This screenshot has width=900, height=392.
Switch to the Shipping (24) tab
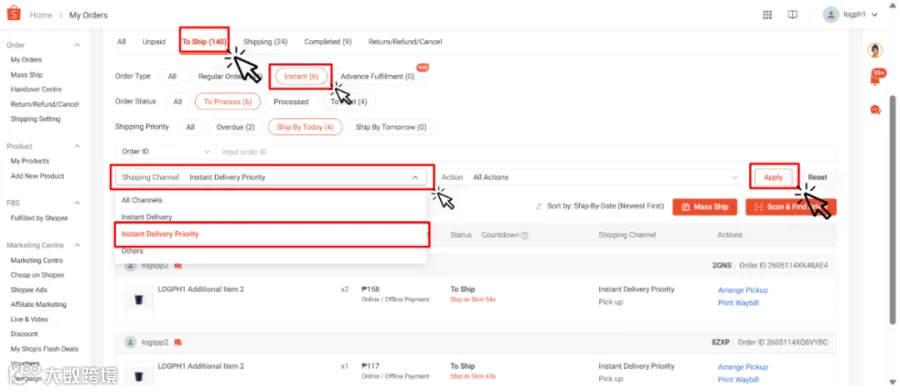tap(265, 42)
